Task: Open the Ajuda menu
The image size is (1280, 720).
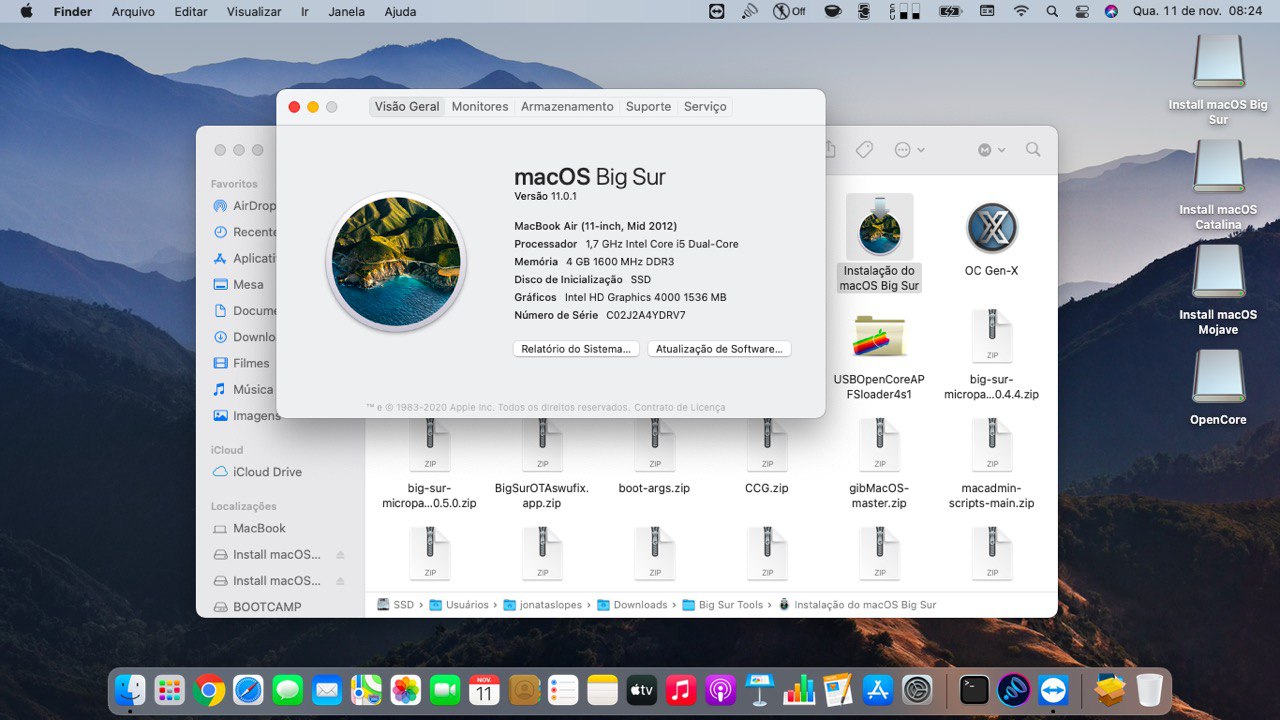Action: click(400, 12)
